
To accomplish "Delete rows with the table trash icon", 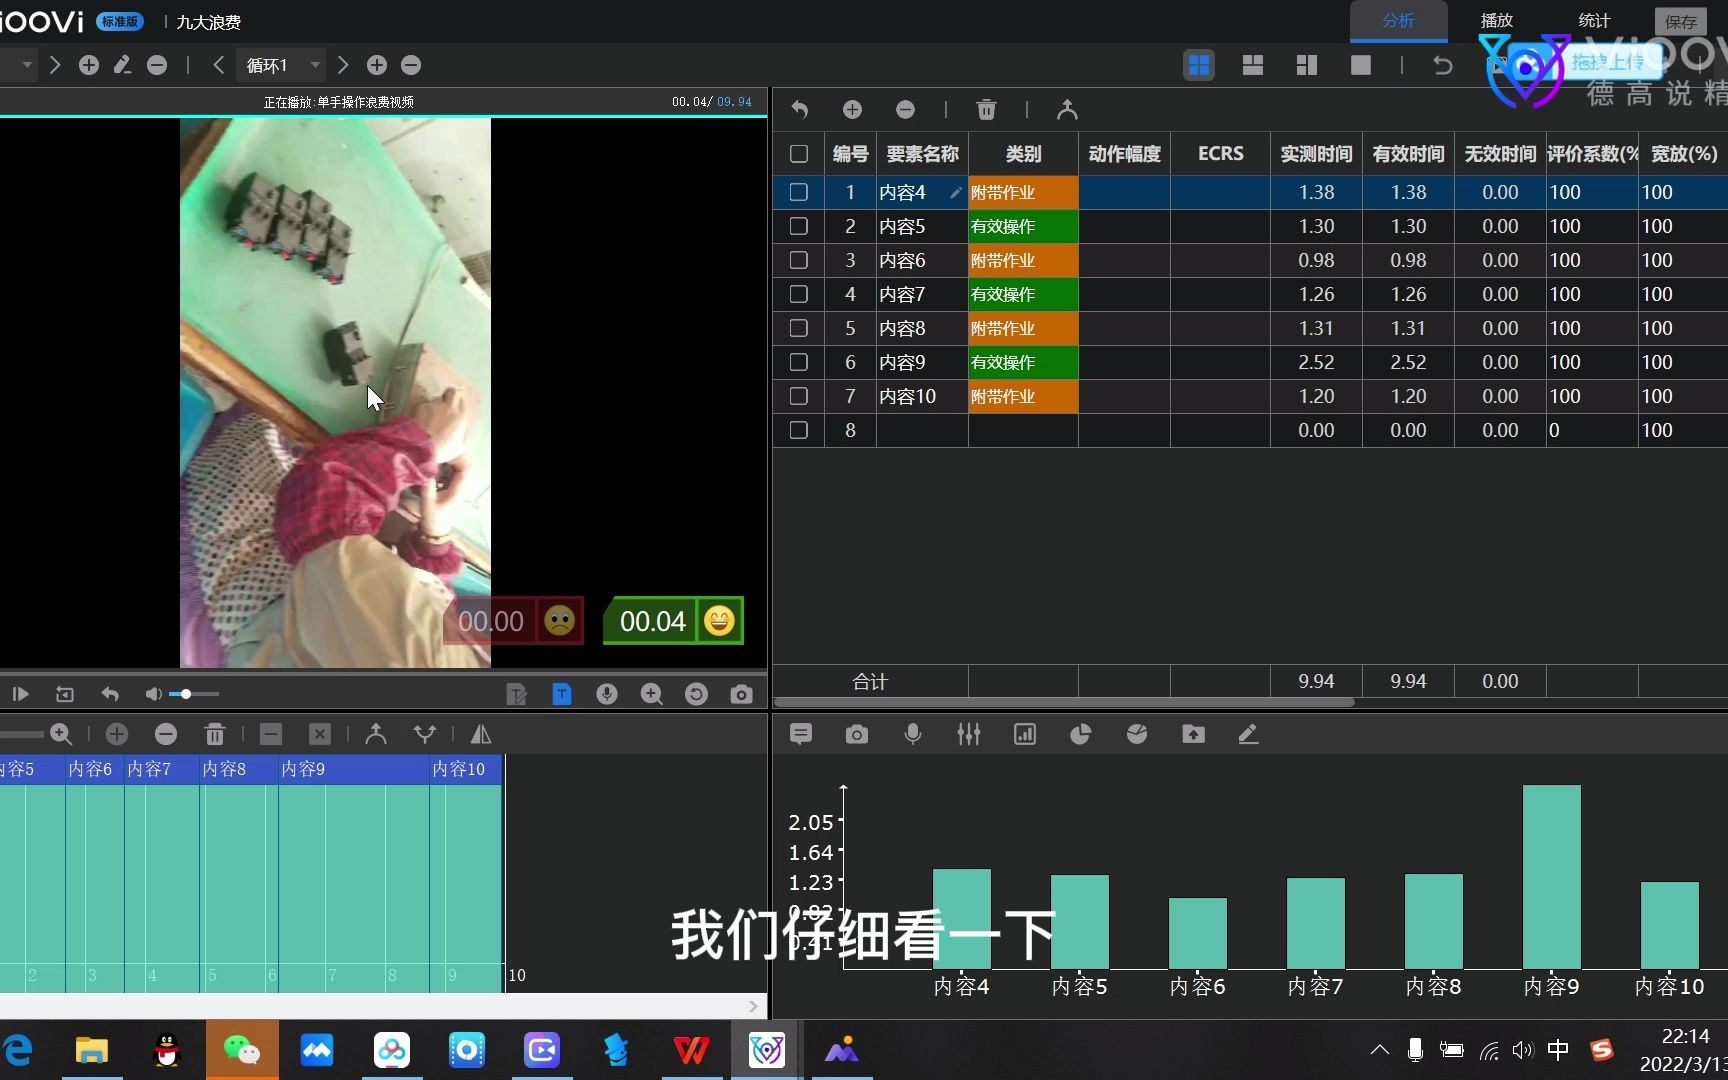I will coord(986,109).
